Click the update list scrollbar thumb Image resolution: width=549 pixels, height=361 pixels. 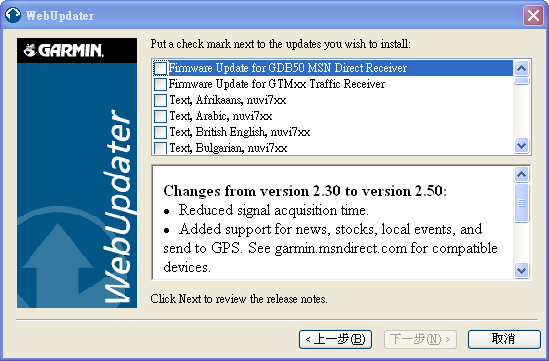pos(522,81)
